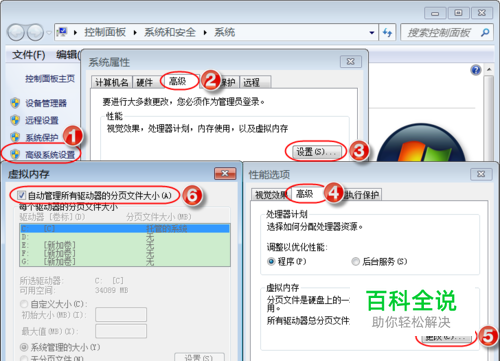Click scrollbar up arrow in system window
This screenshot has height=361, width=500.
(489, 70)
